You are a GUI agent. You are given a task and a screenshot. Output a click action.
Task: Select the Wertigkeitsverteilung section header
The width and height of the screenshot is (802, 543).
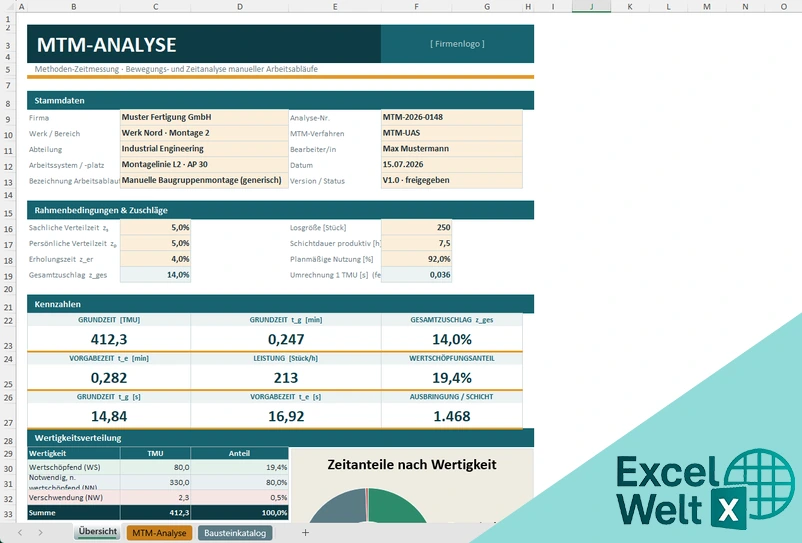[280, 438]
